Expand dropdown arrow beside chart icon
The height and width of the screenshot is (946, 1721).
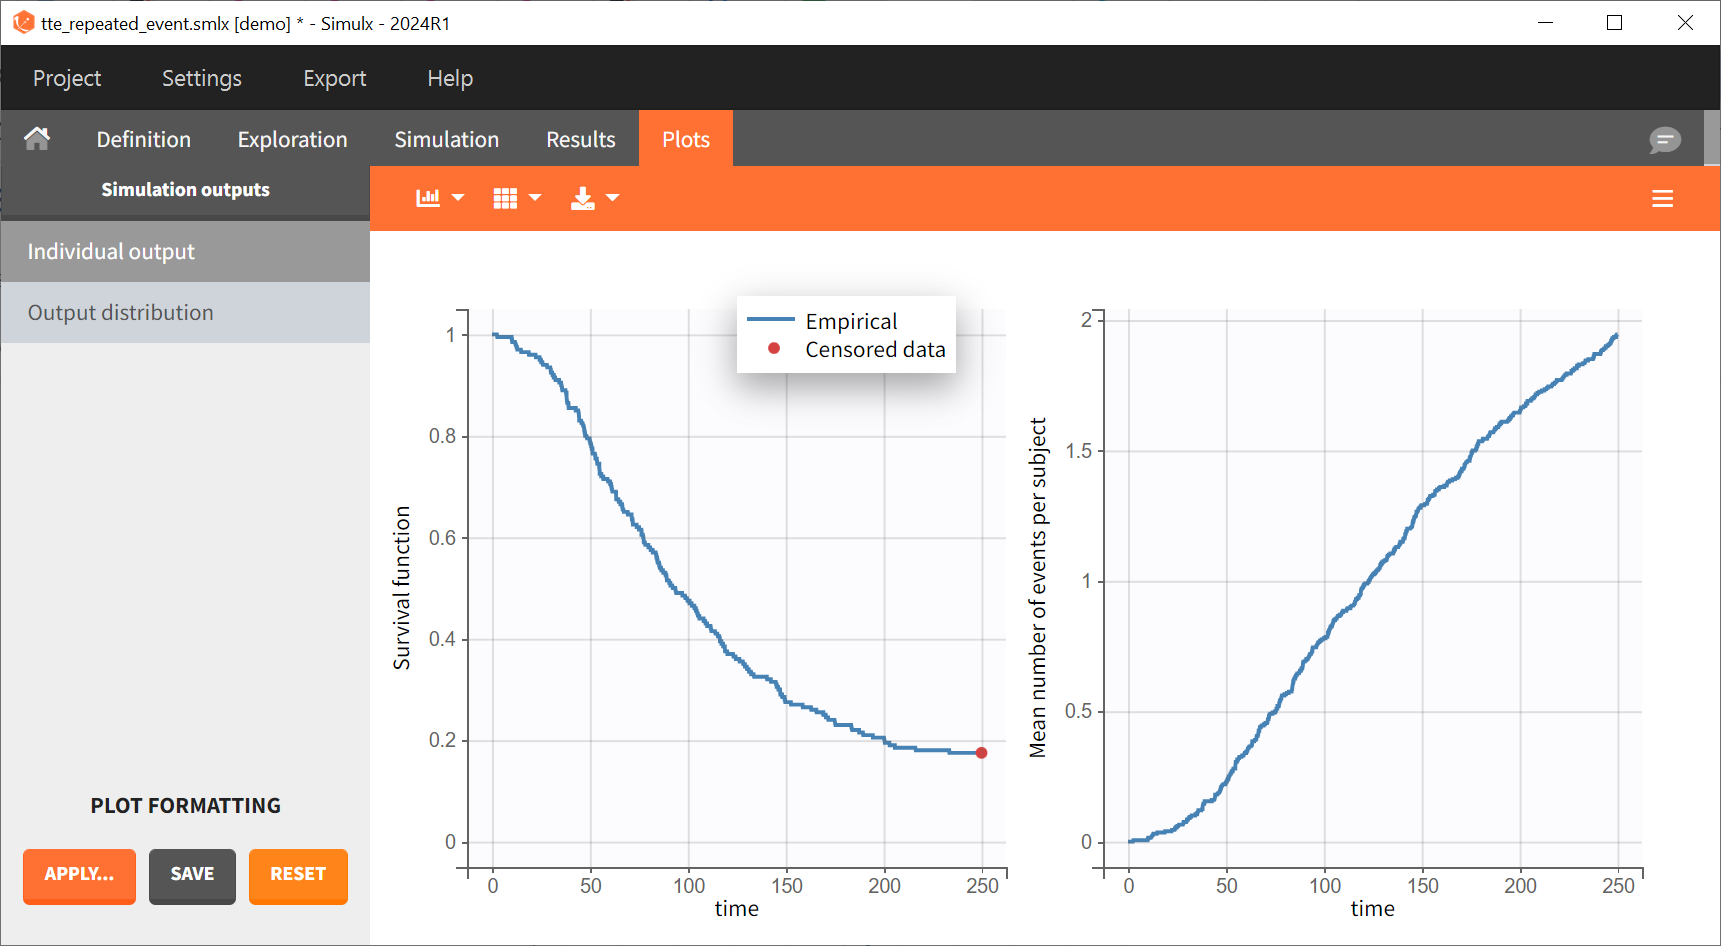click(458, 198)
